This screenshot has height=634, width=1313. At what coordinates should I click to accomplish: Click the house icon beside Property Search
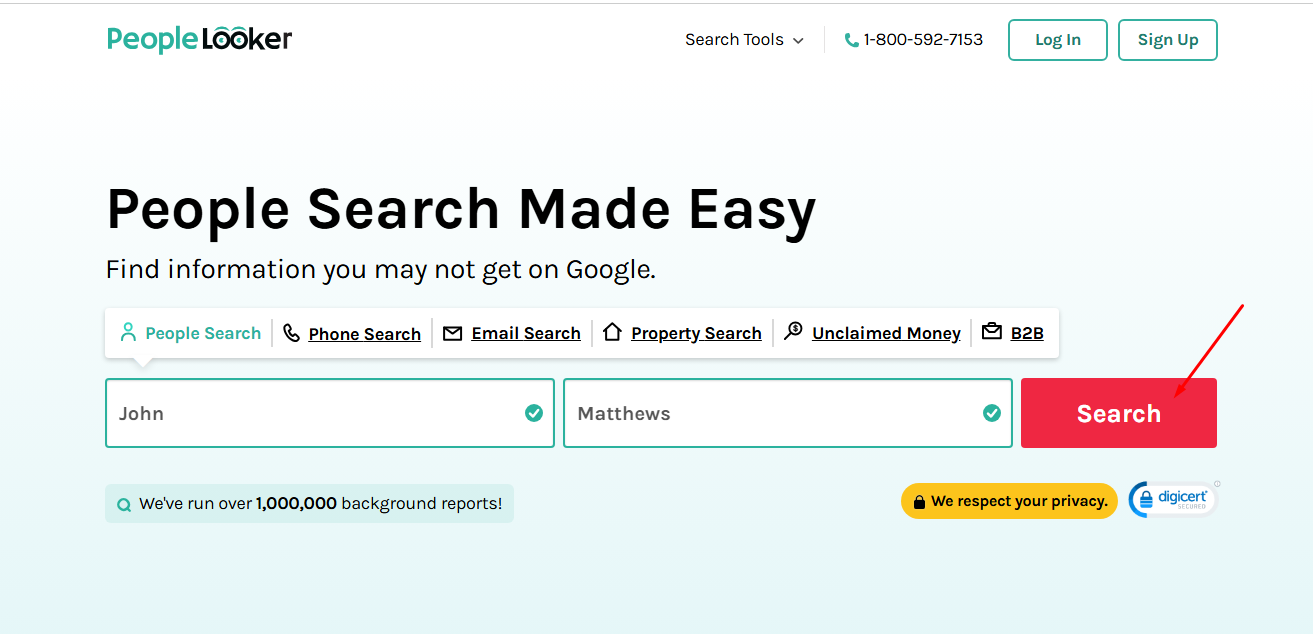tap(612, 332)
